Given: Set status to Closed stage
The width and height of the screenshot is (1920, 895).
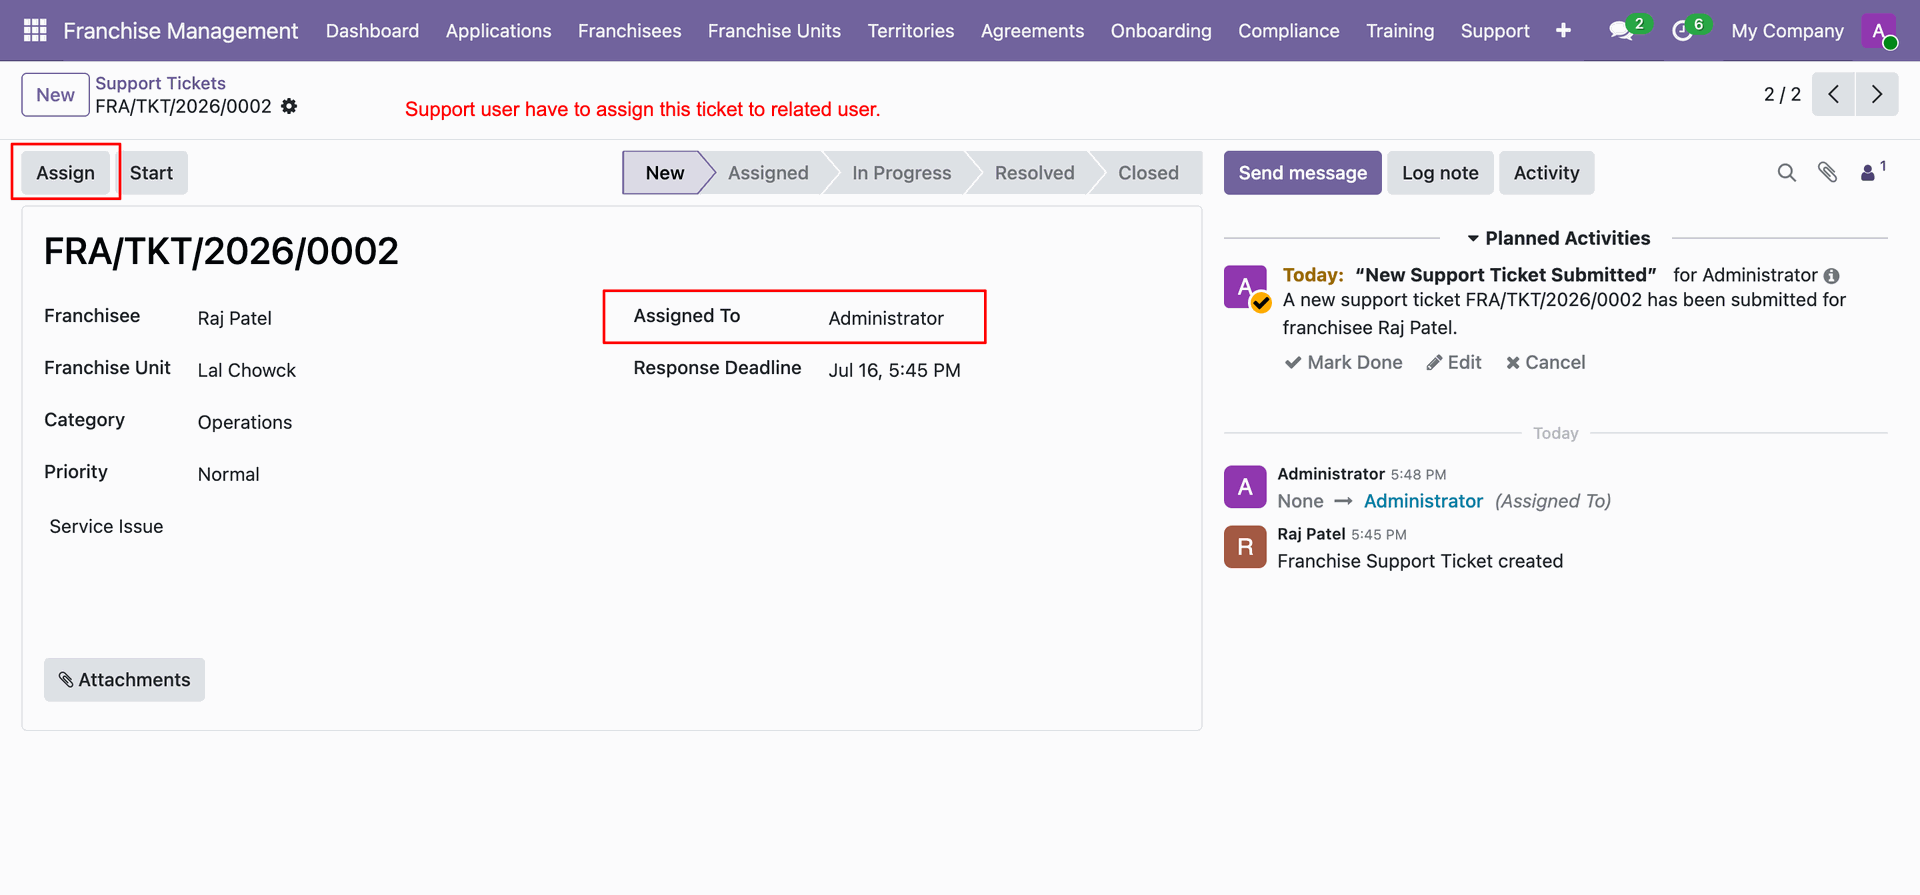Looking at the screenshot, I should pos(1148,173).
